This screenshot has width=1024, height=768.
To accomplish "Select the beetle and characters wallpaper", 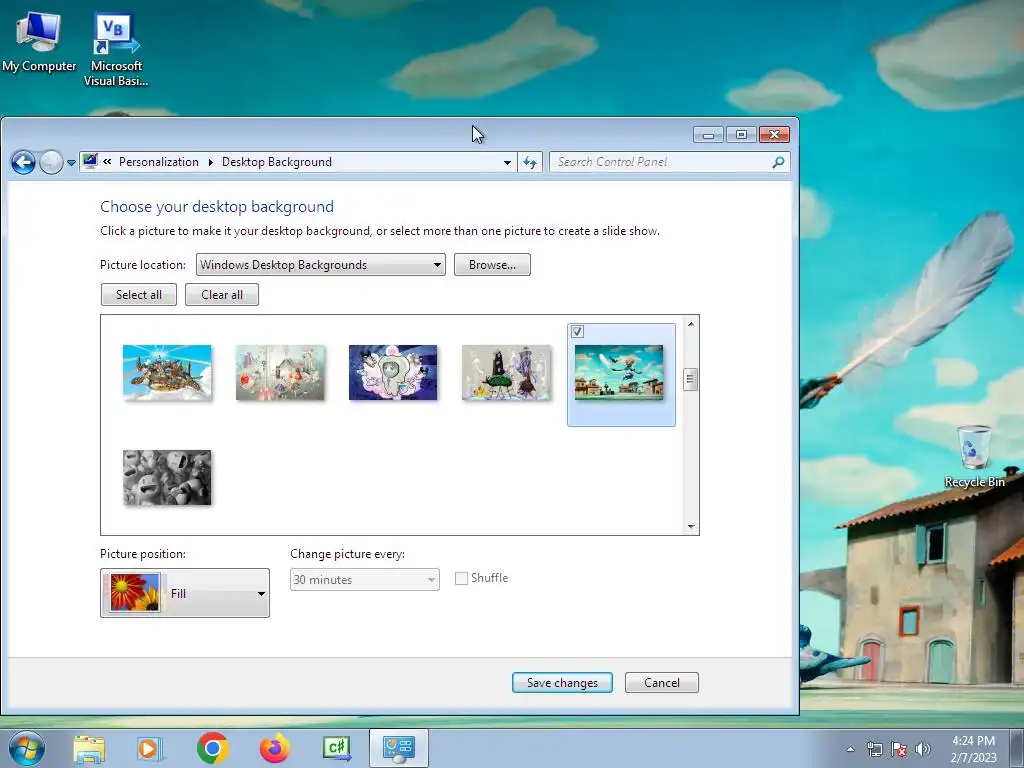I will point(506,372).
